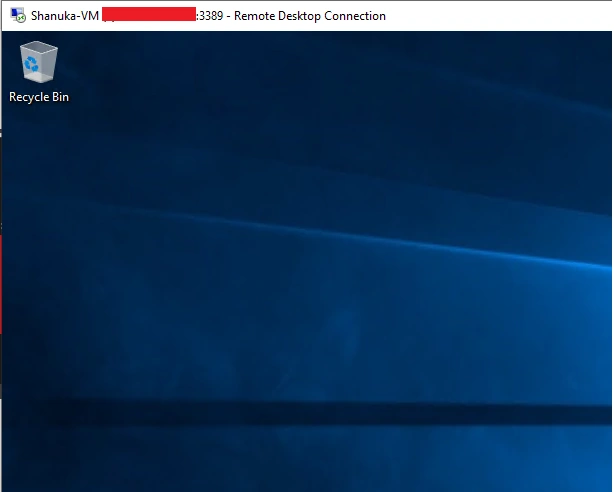Click the Remote Desktop Connection title bar icon

tap(18, 16)
